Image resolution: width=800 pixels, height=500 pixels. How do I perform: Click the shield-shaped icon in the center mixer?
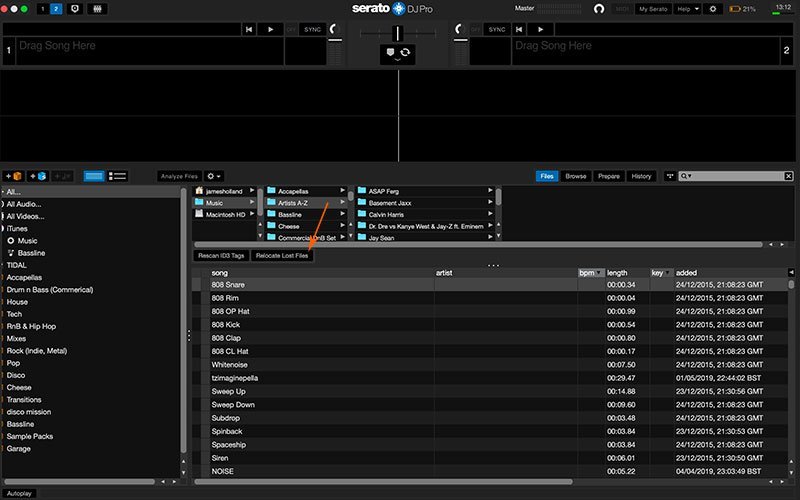click(390, 52)
